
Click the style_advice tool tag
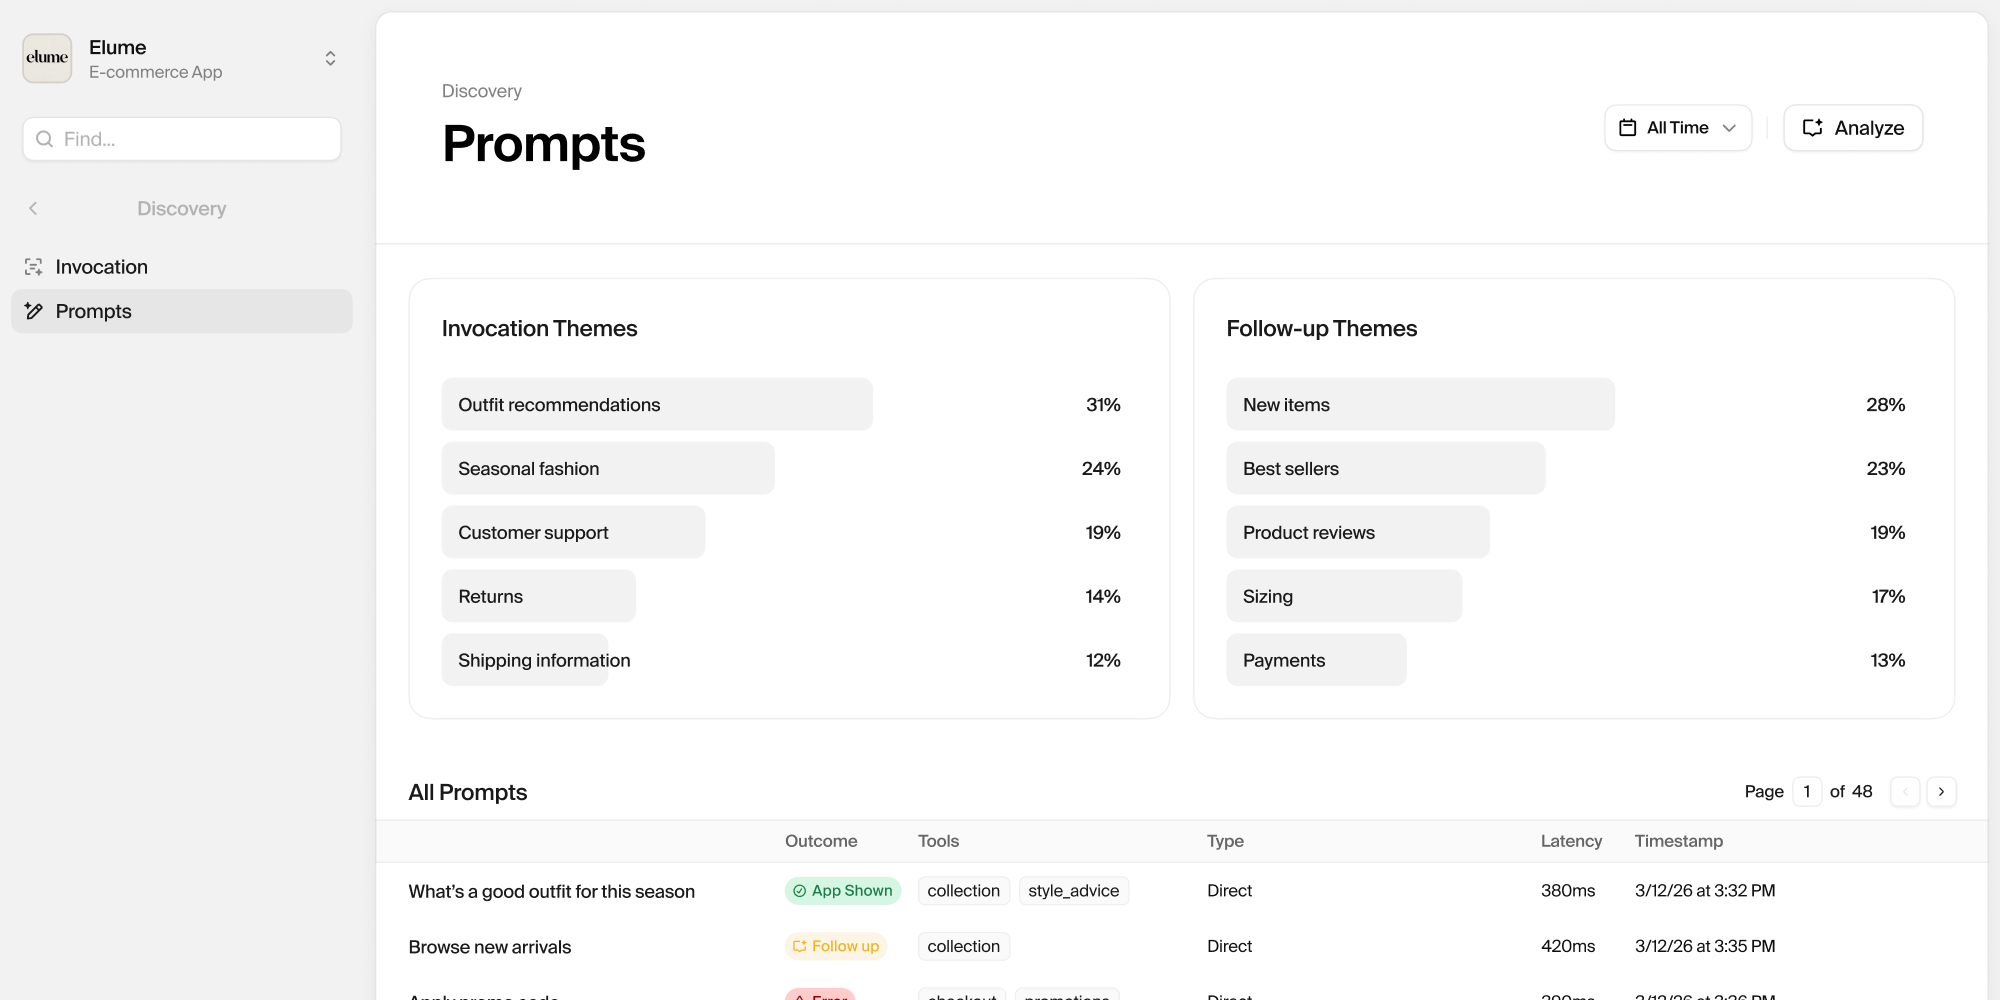(x=1073, y=891)
